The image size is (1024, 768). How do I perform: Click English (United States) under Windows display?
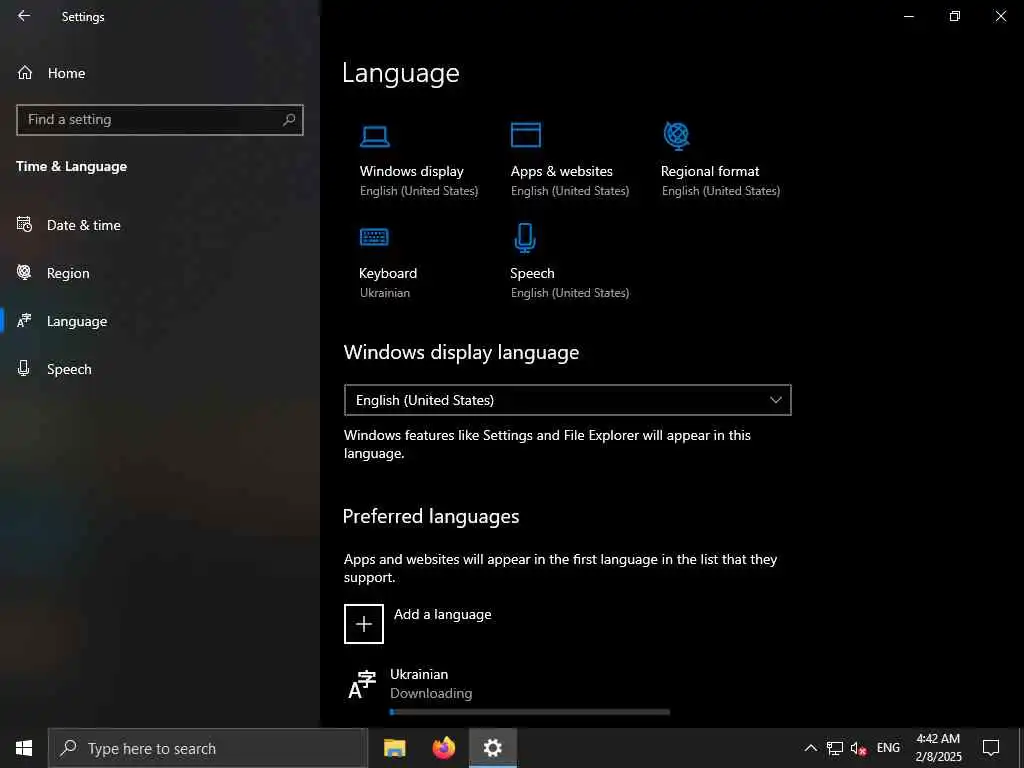[419, 191]
